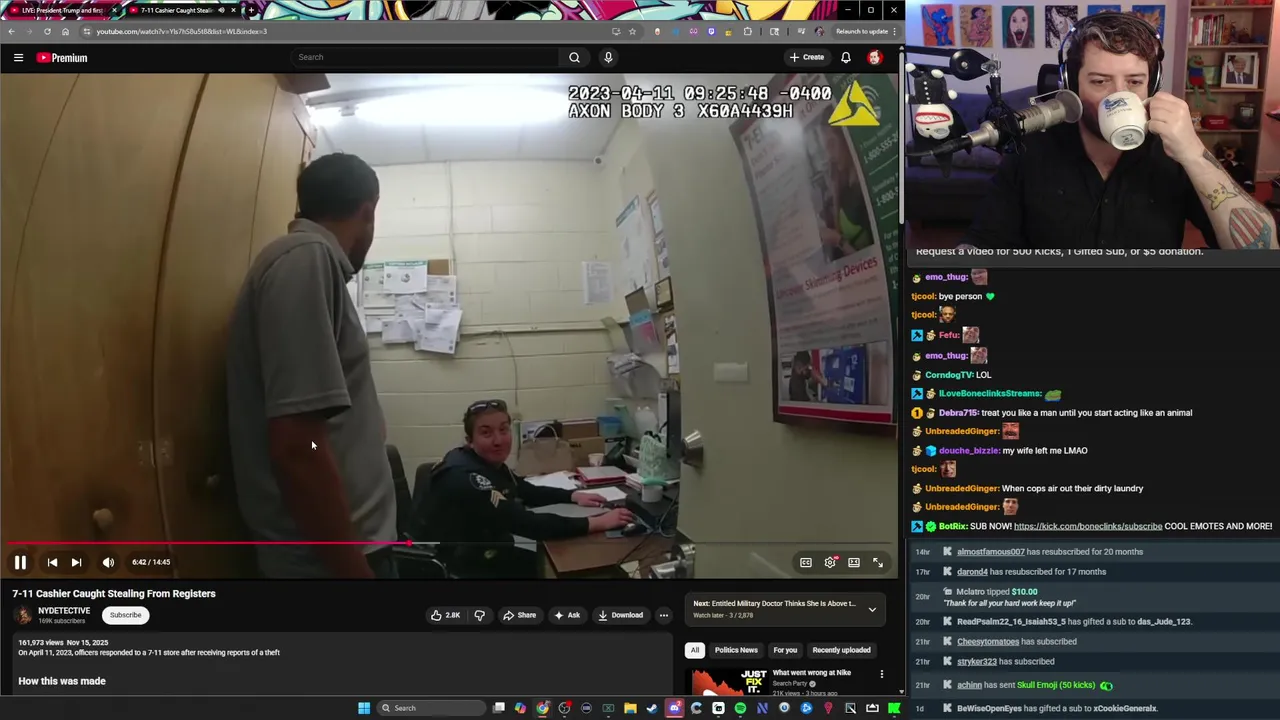
Task: Select the All filter chip
Action: 694,650
